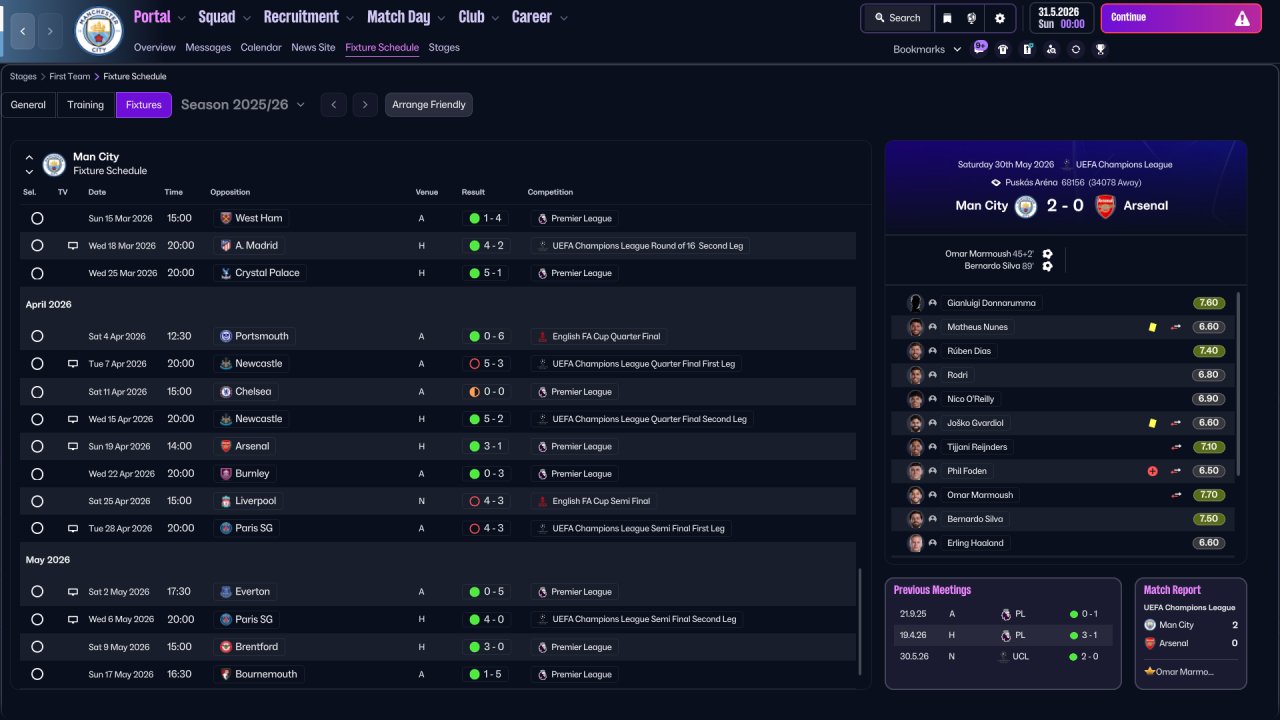Select the Portsmouth fixture radio button
1280x720 pixels.
pyautogui.click(x=37, y=337)
